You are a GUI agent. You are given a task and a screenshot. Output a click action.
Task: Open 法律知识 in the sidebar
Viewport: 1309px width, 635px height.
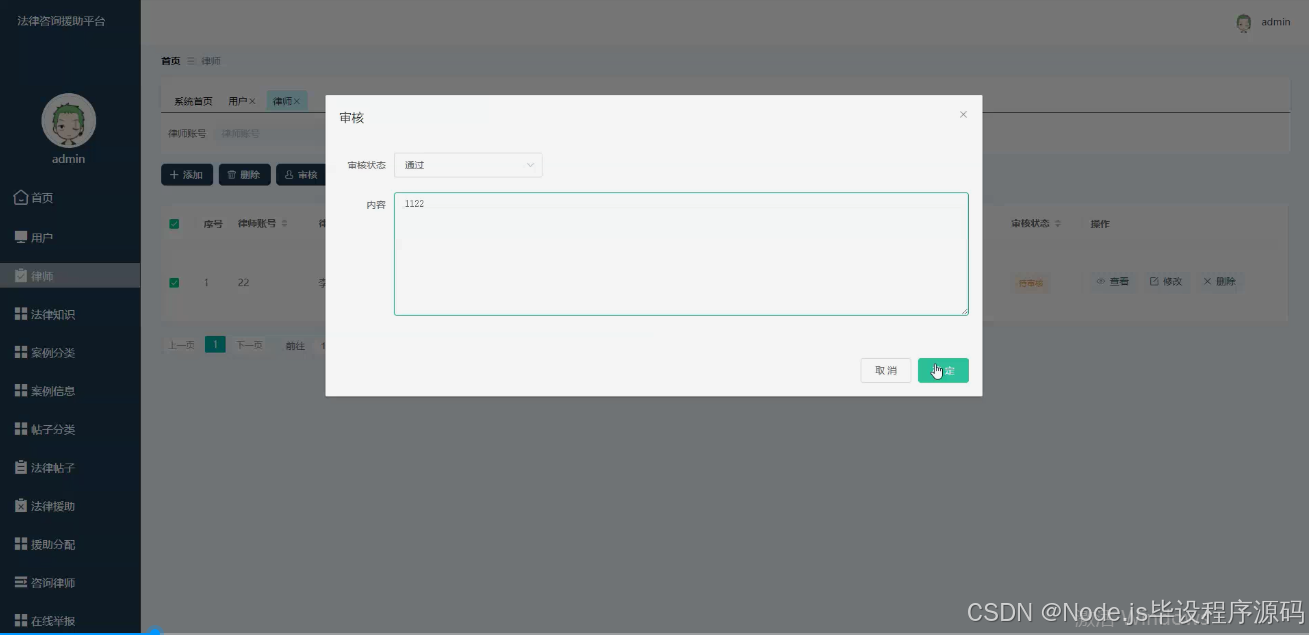pos(70,314)
